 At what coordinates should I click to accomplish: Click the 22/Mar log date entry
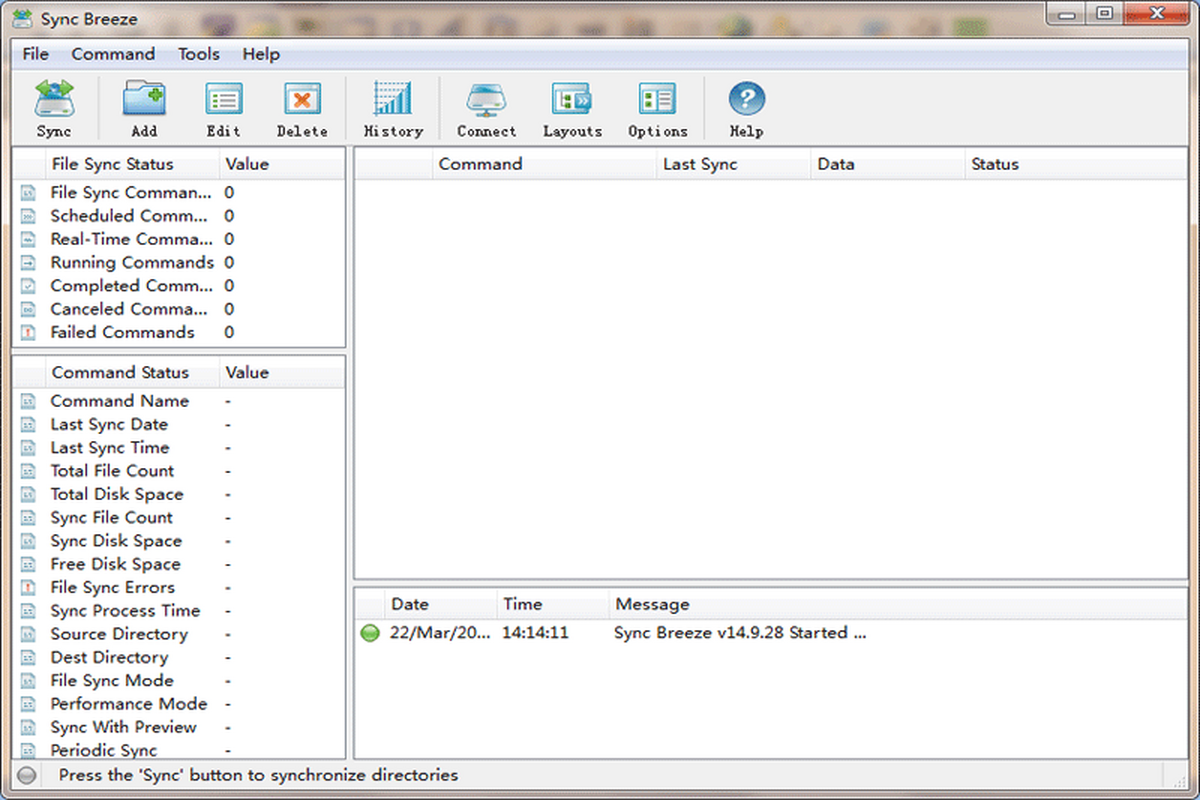point(440,633)
